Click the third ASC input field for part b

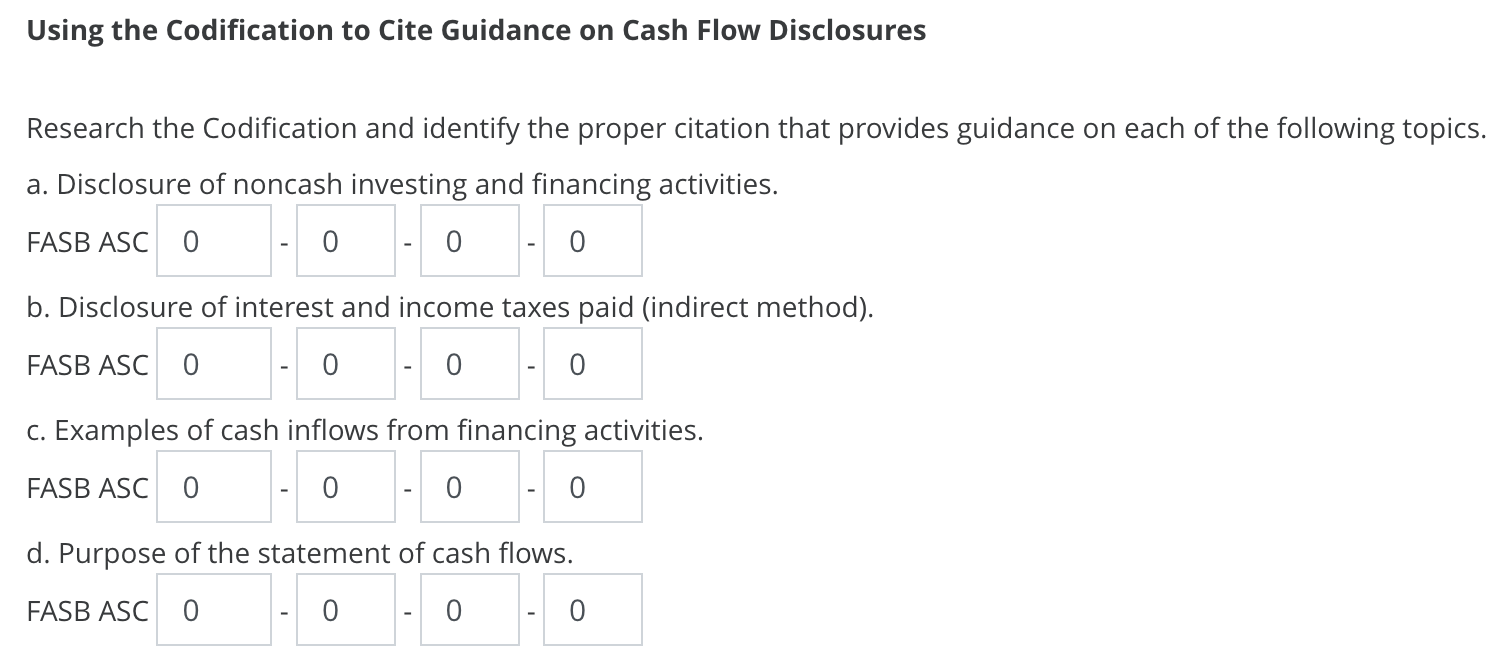(469, 363)
